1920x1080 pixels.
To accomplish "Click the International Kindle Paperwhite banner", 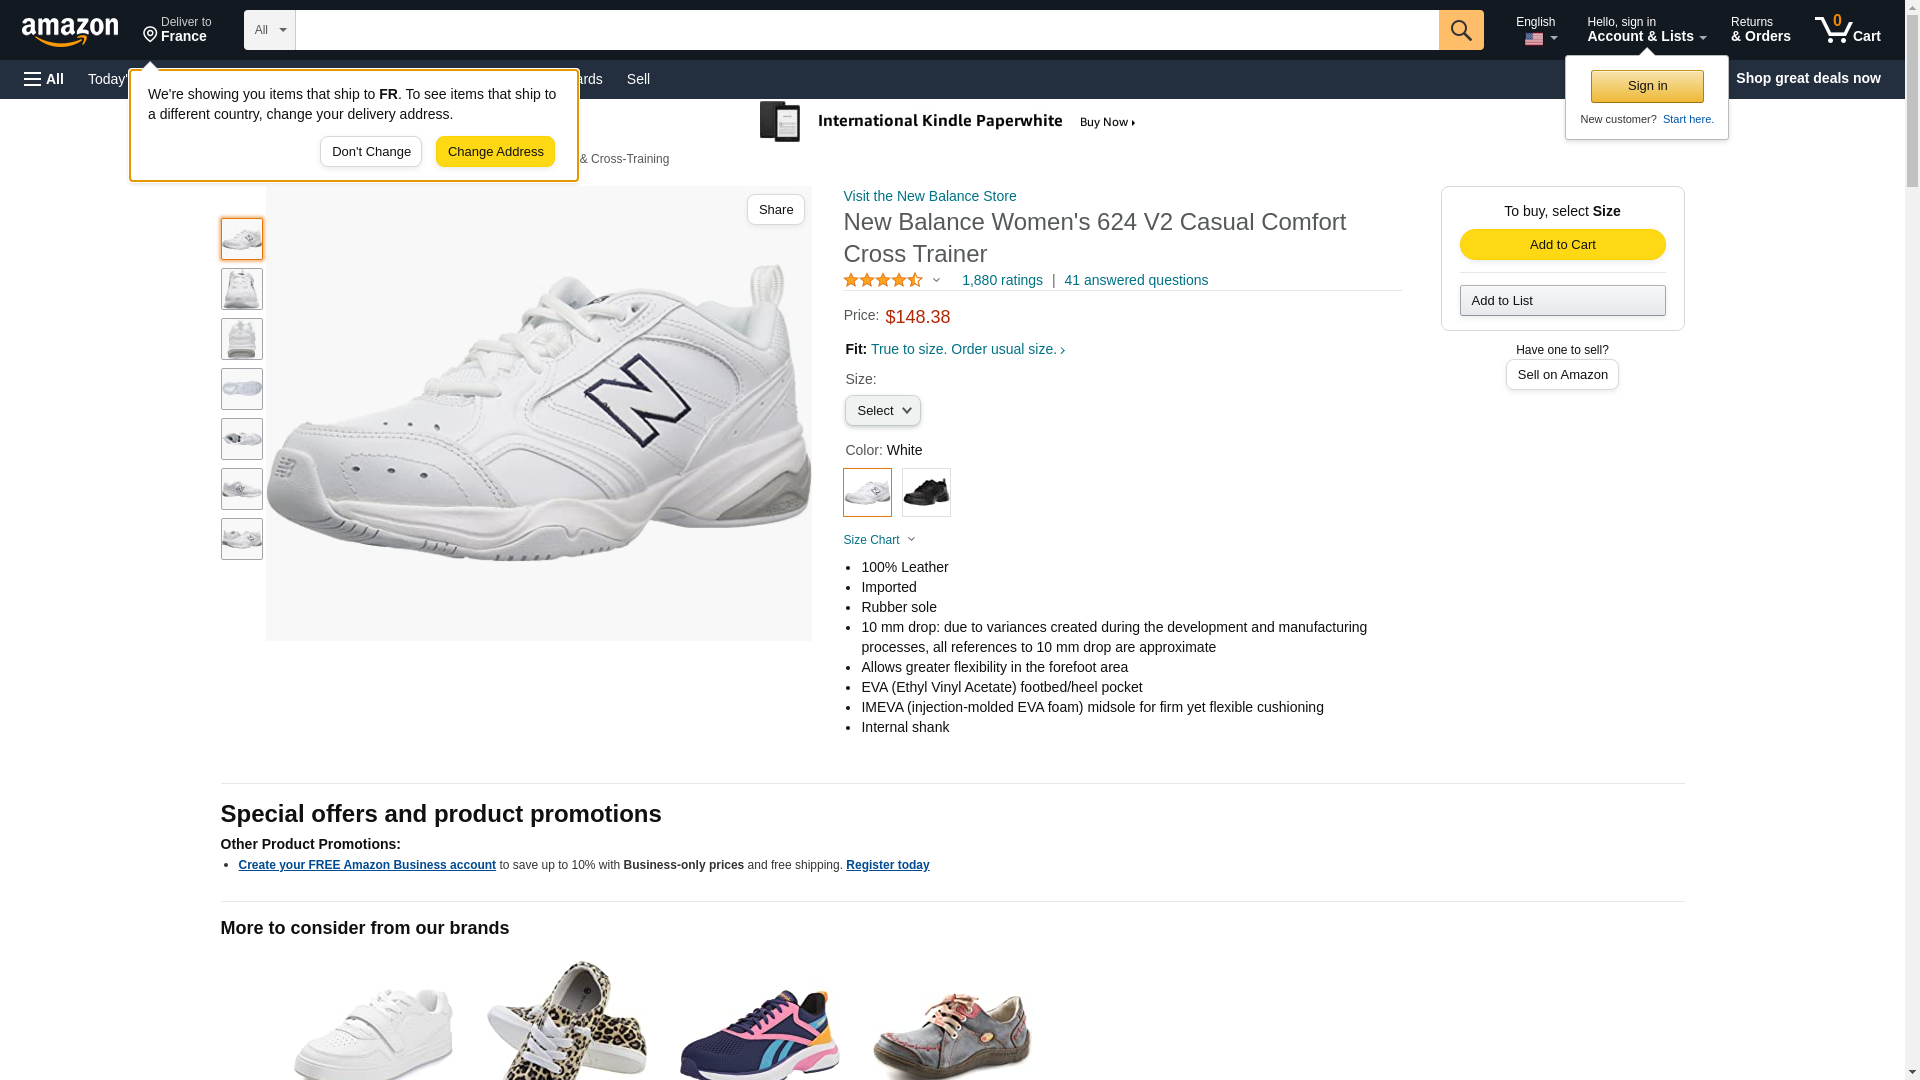I will click(x=947, y=122).
